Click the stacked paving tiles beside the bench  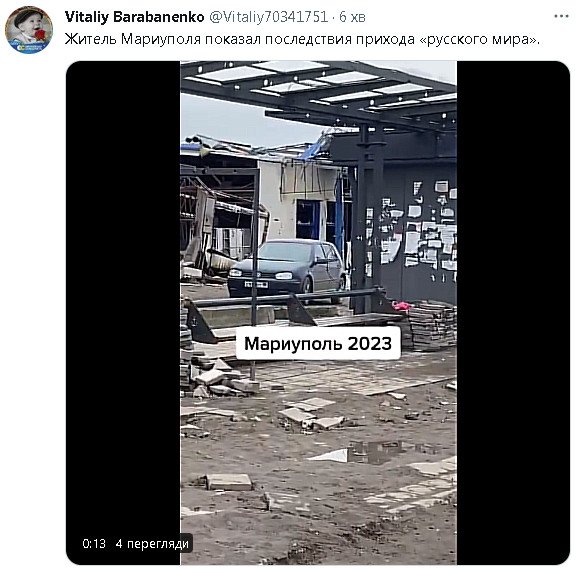tap(432, 325)
